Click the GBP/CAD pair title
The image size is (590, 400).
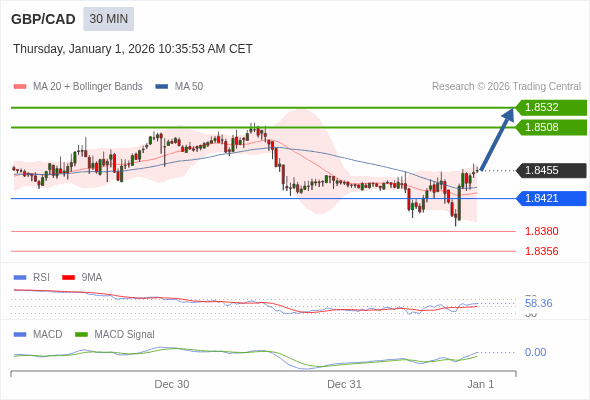click(43, 19)
